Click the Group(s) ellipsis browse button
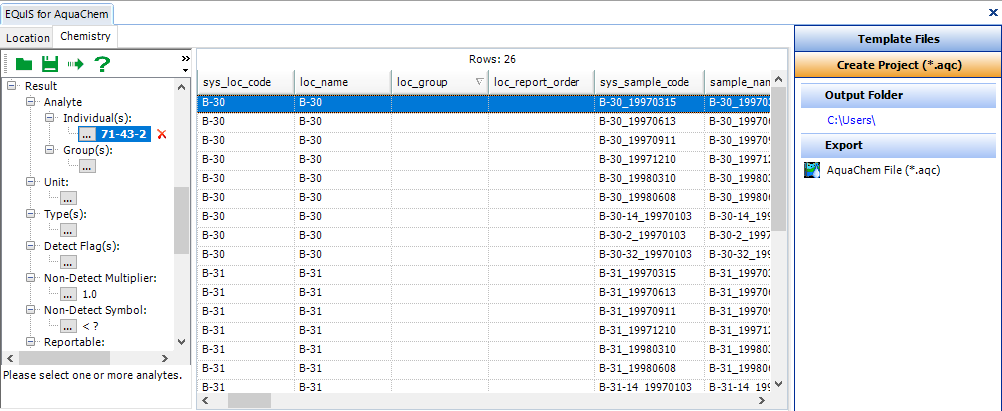The image size is (1002, 411). tap(87, 166)
